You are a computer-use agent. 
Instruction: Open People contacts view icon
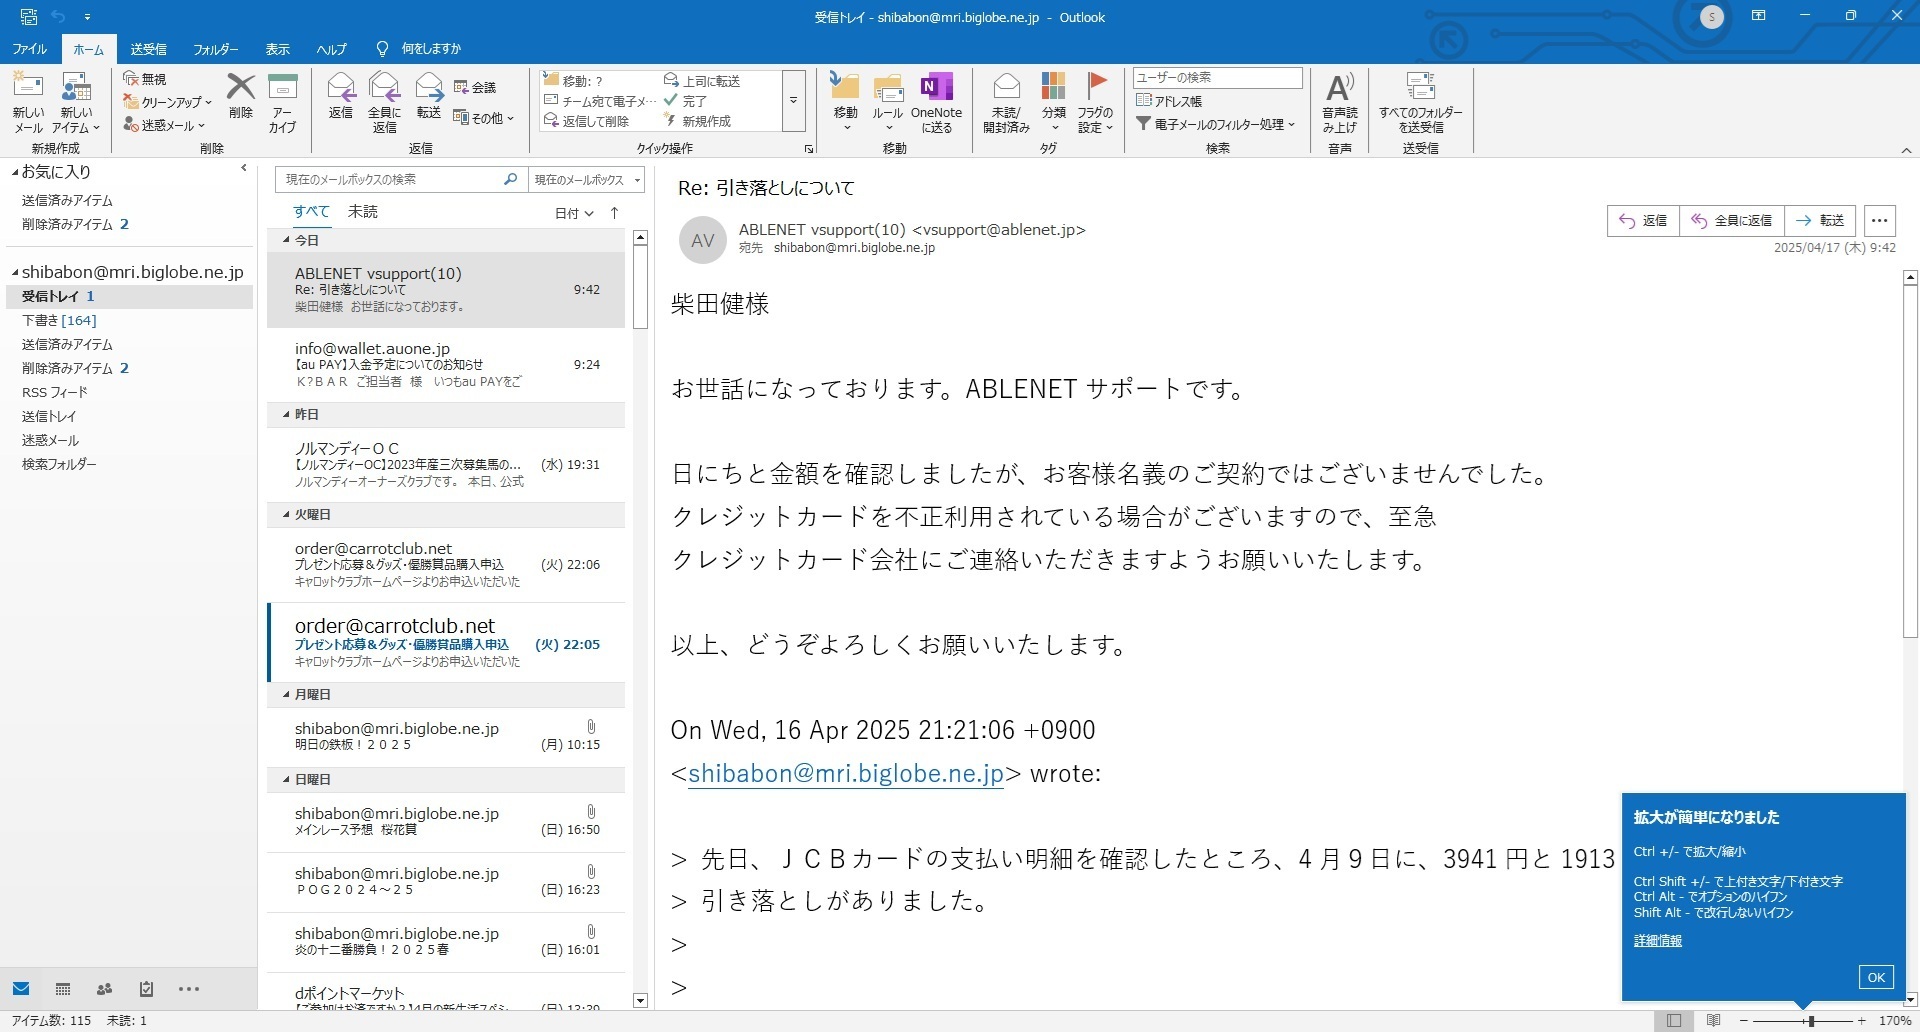pyautogui.click(x=104, y=989)
